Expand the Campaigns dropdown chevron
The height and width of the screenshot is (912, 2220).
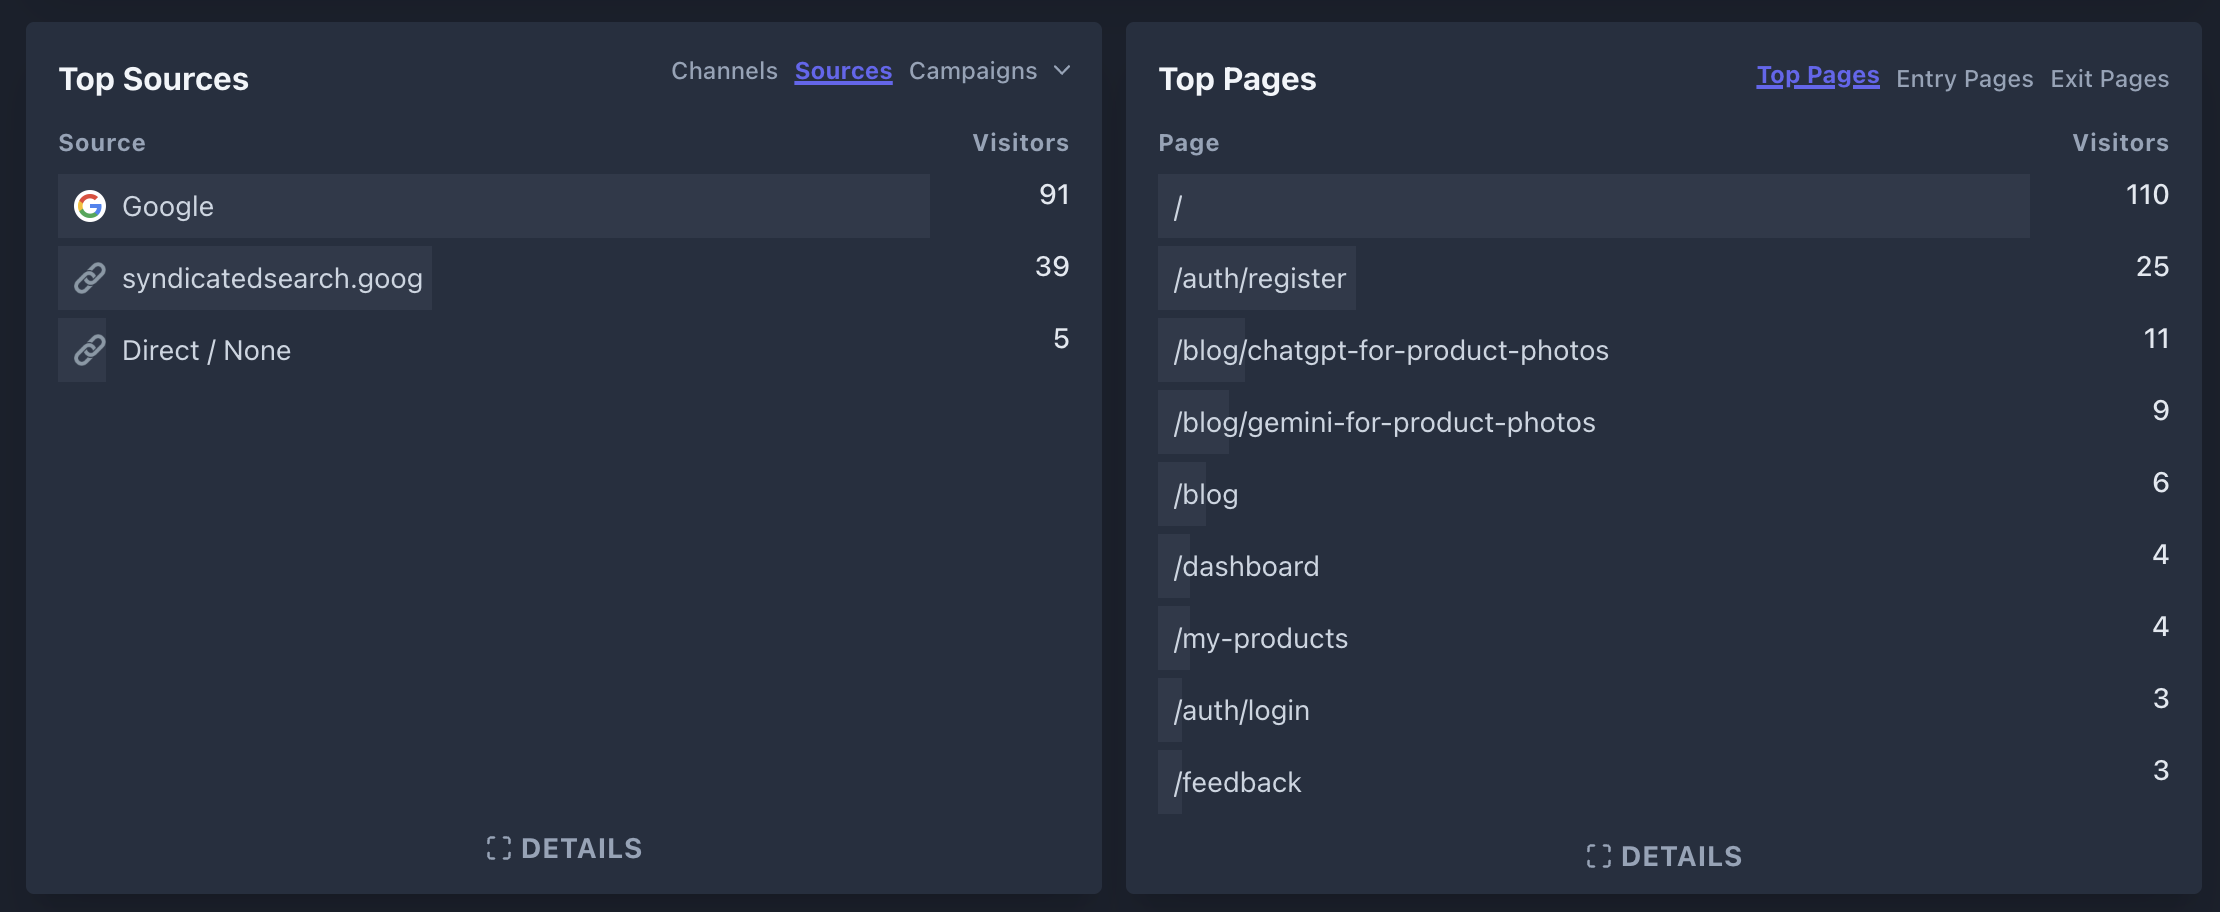point(1062,71)
